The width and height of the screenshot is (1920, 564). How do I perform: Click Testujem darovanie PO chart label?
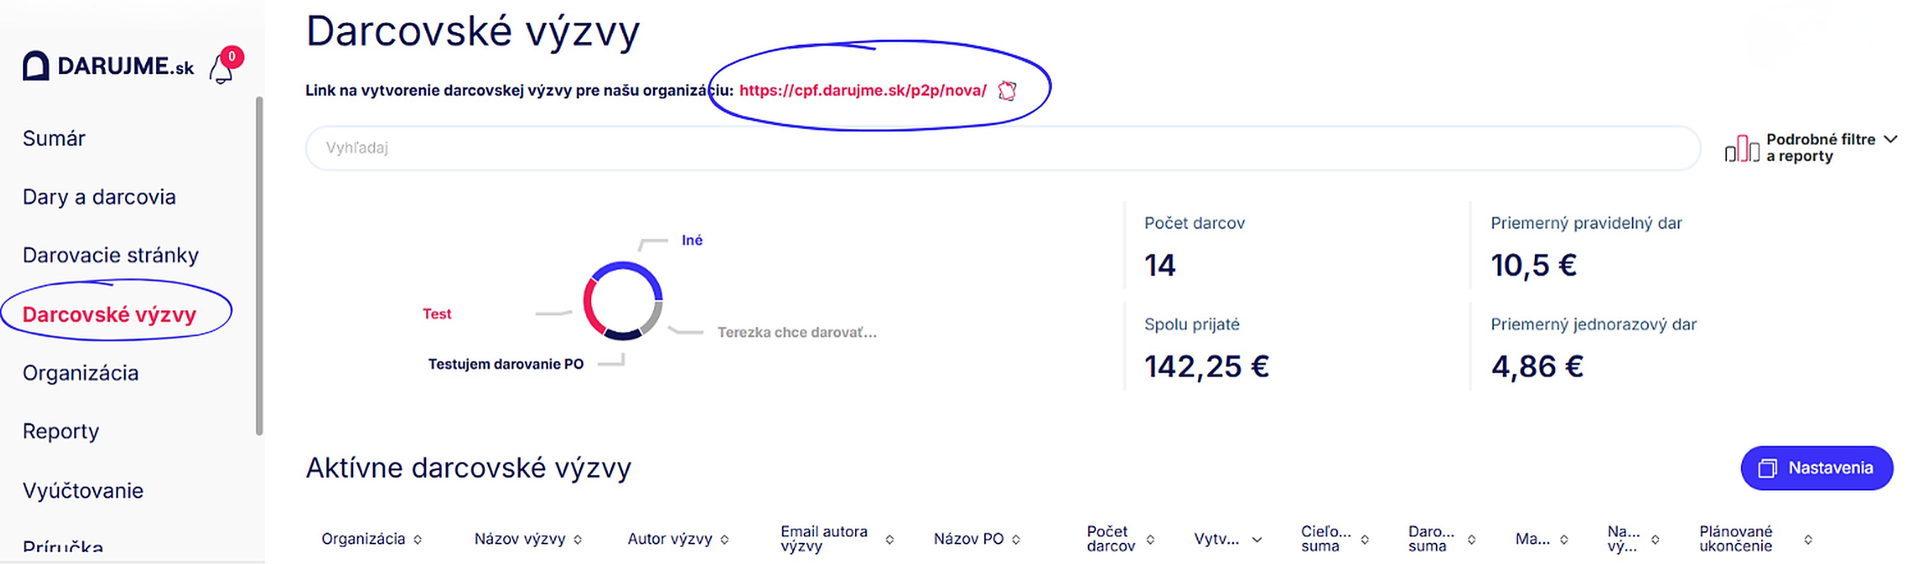point(506,364)
